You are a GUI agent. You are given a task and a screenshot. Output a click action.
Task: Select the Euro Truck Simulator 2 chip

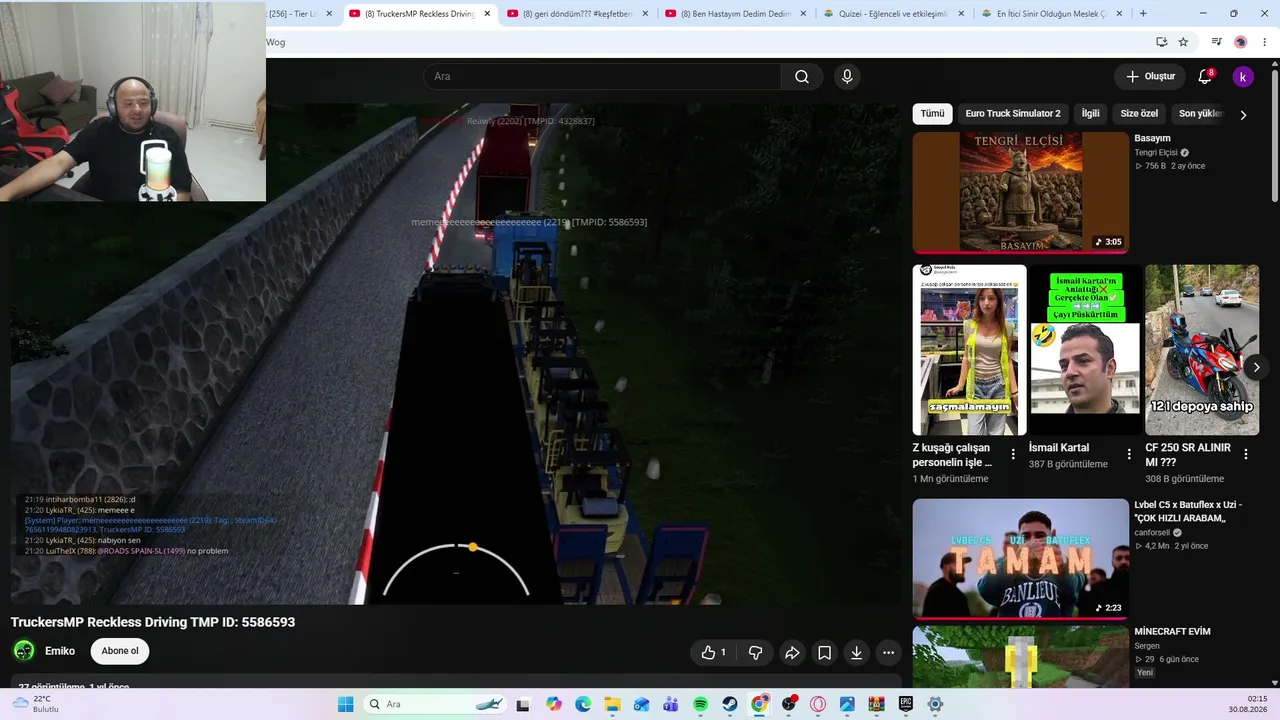point(1013,114)
